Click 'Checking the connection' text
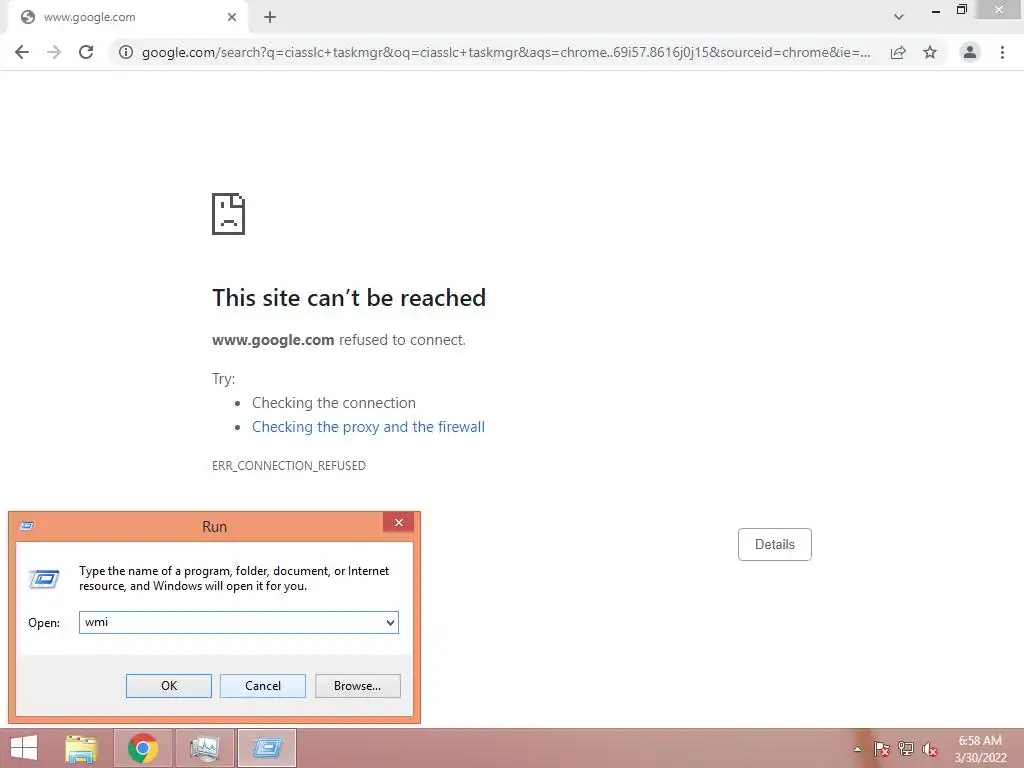This screenshot has width=1024, height=768. (x=334, y=403)
